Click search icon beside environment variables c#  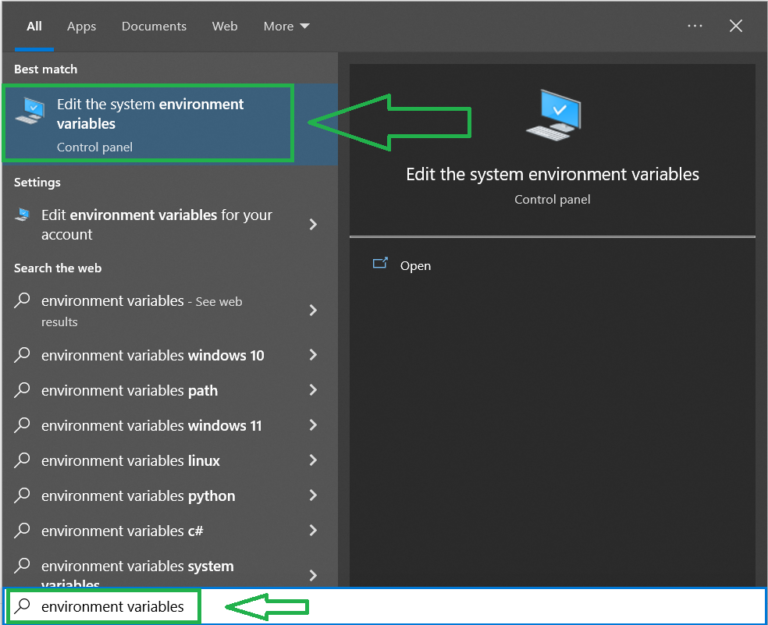22,530
